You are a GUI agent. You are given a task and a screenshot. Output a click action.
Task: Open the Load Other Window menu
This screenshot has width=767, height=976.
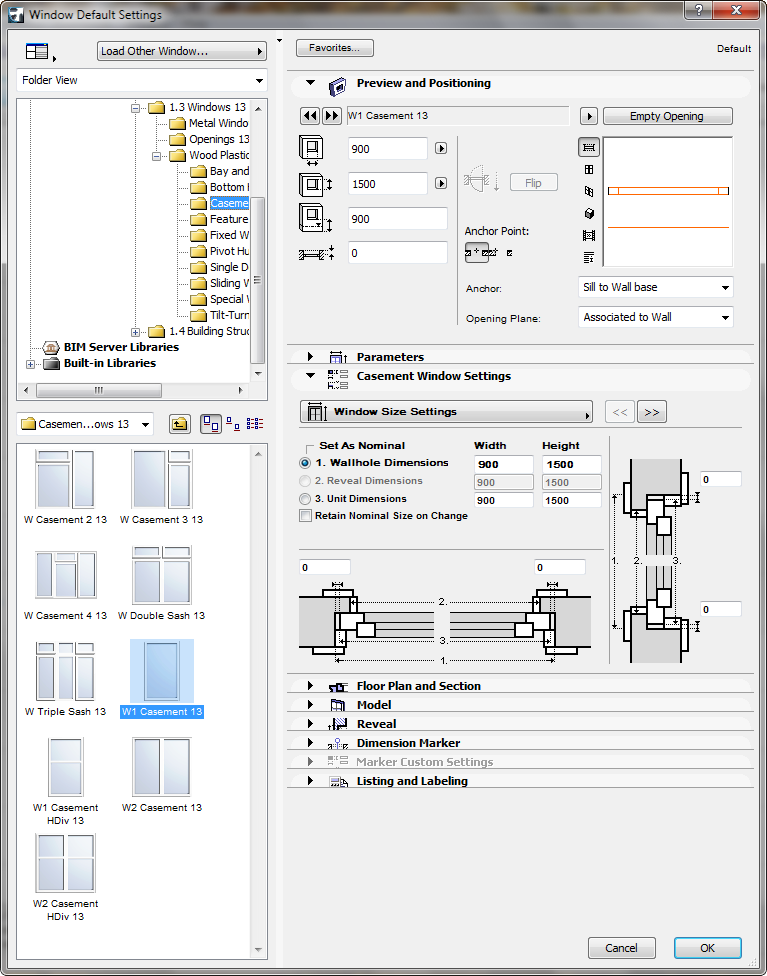[181, 51]
